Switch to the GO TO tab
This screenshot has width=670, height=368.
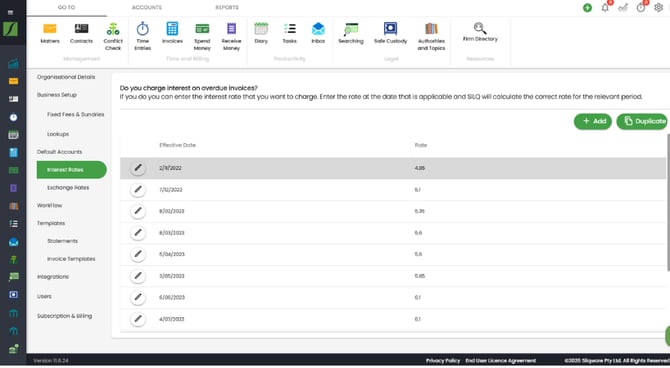(66, 8)
